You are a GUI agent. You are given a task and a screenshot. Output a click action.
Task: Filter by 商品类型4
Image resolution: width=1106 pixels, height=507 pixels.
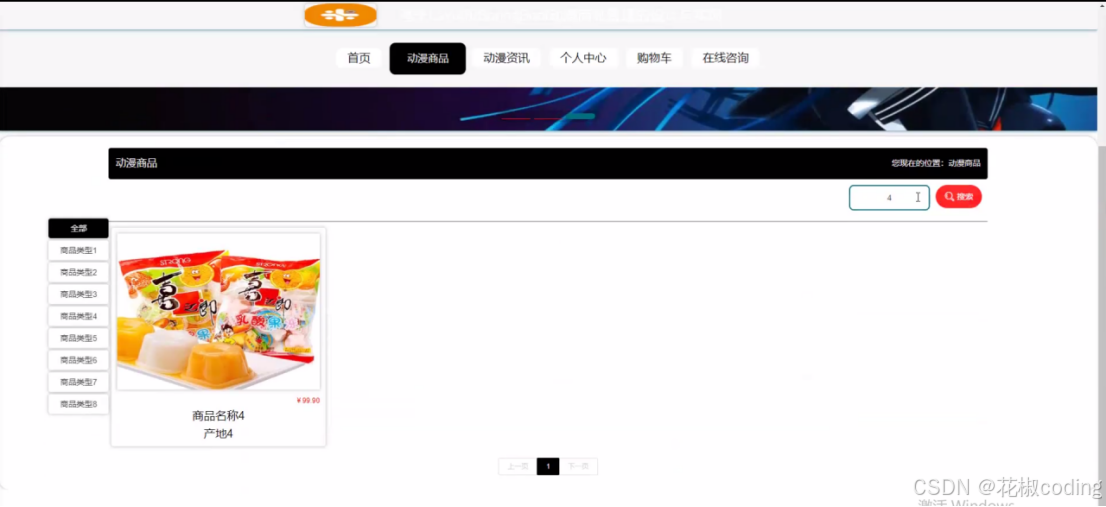click(78, 316)
